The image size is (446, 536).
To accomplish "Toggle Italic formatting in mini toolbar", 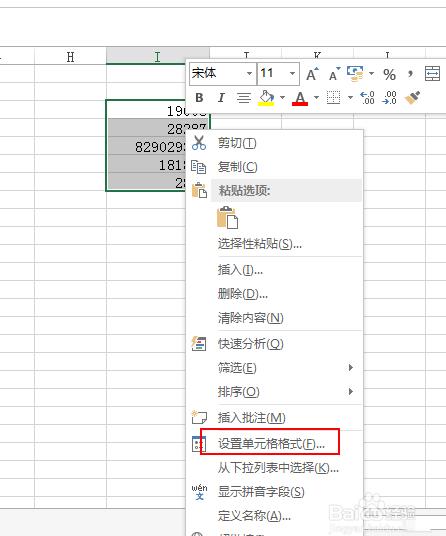I will coord(221,98).
